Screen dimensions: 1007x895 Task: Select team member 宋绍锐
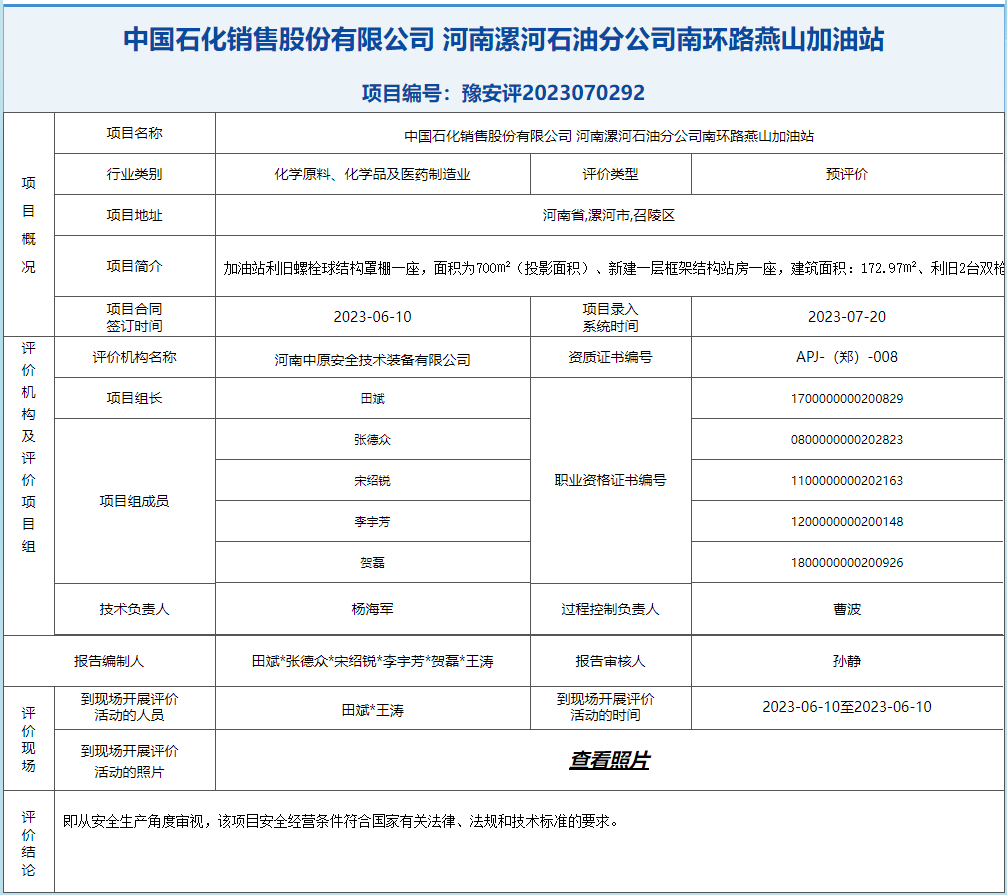[372, 481]
